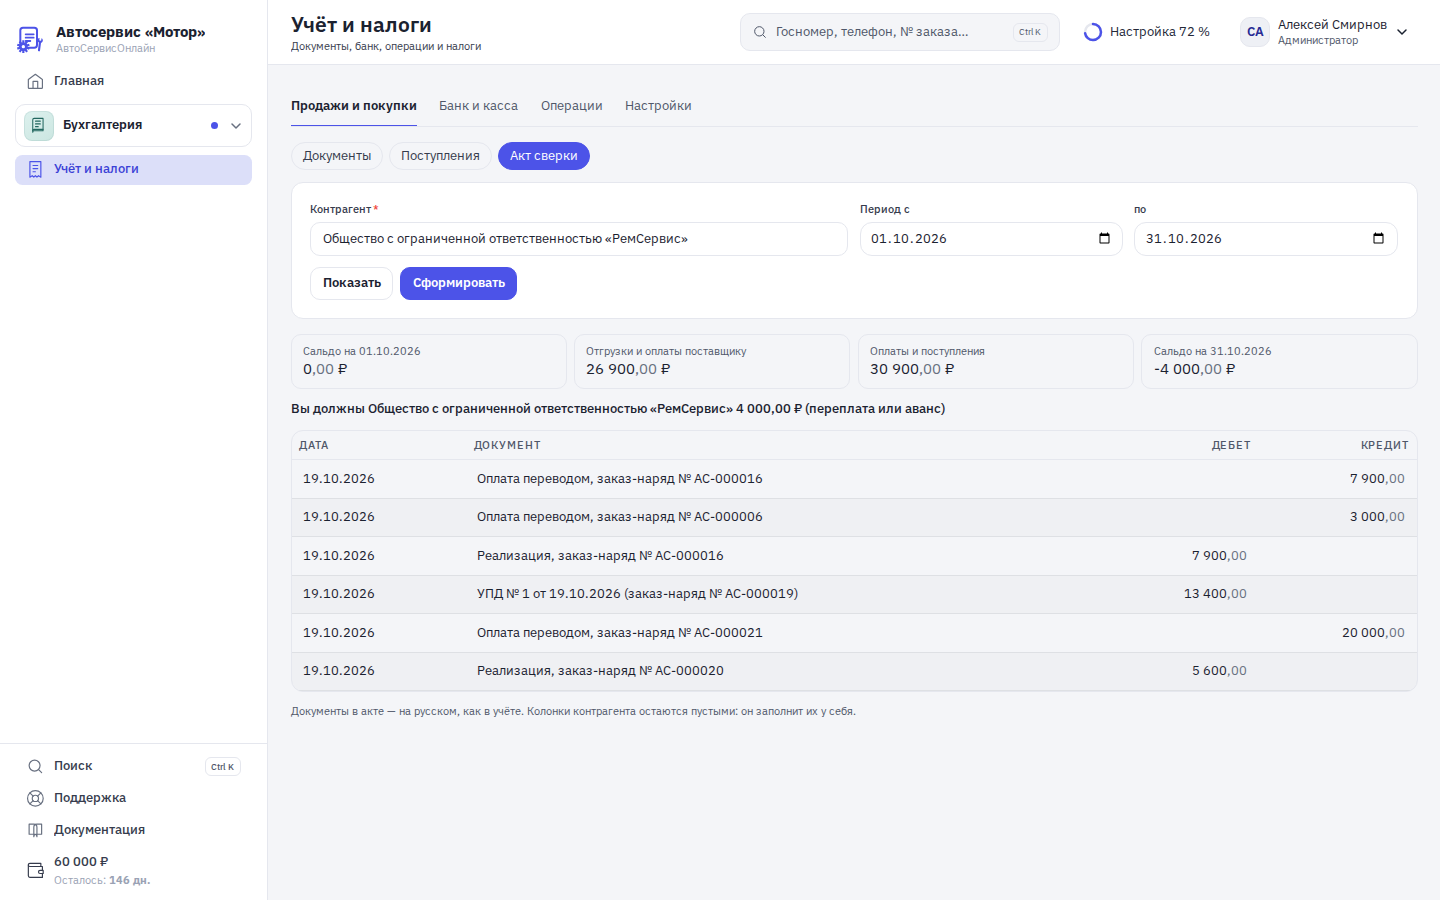This screenshot has width=1440, height=900.
Task: Switch to the Банк и касса tab
Action: pyautogui.click(x=478, y=106)
